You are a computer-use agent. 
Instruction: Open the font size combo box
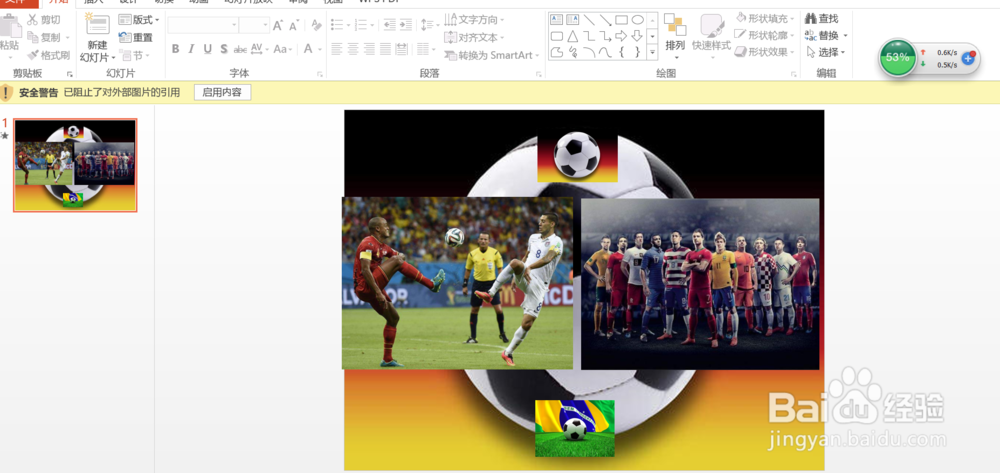(x=254, y=25)
